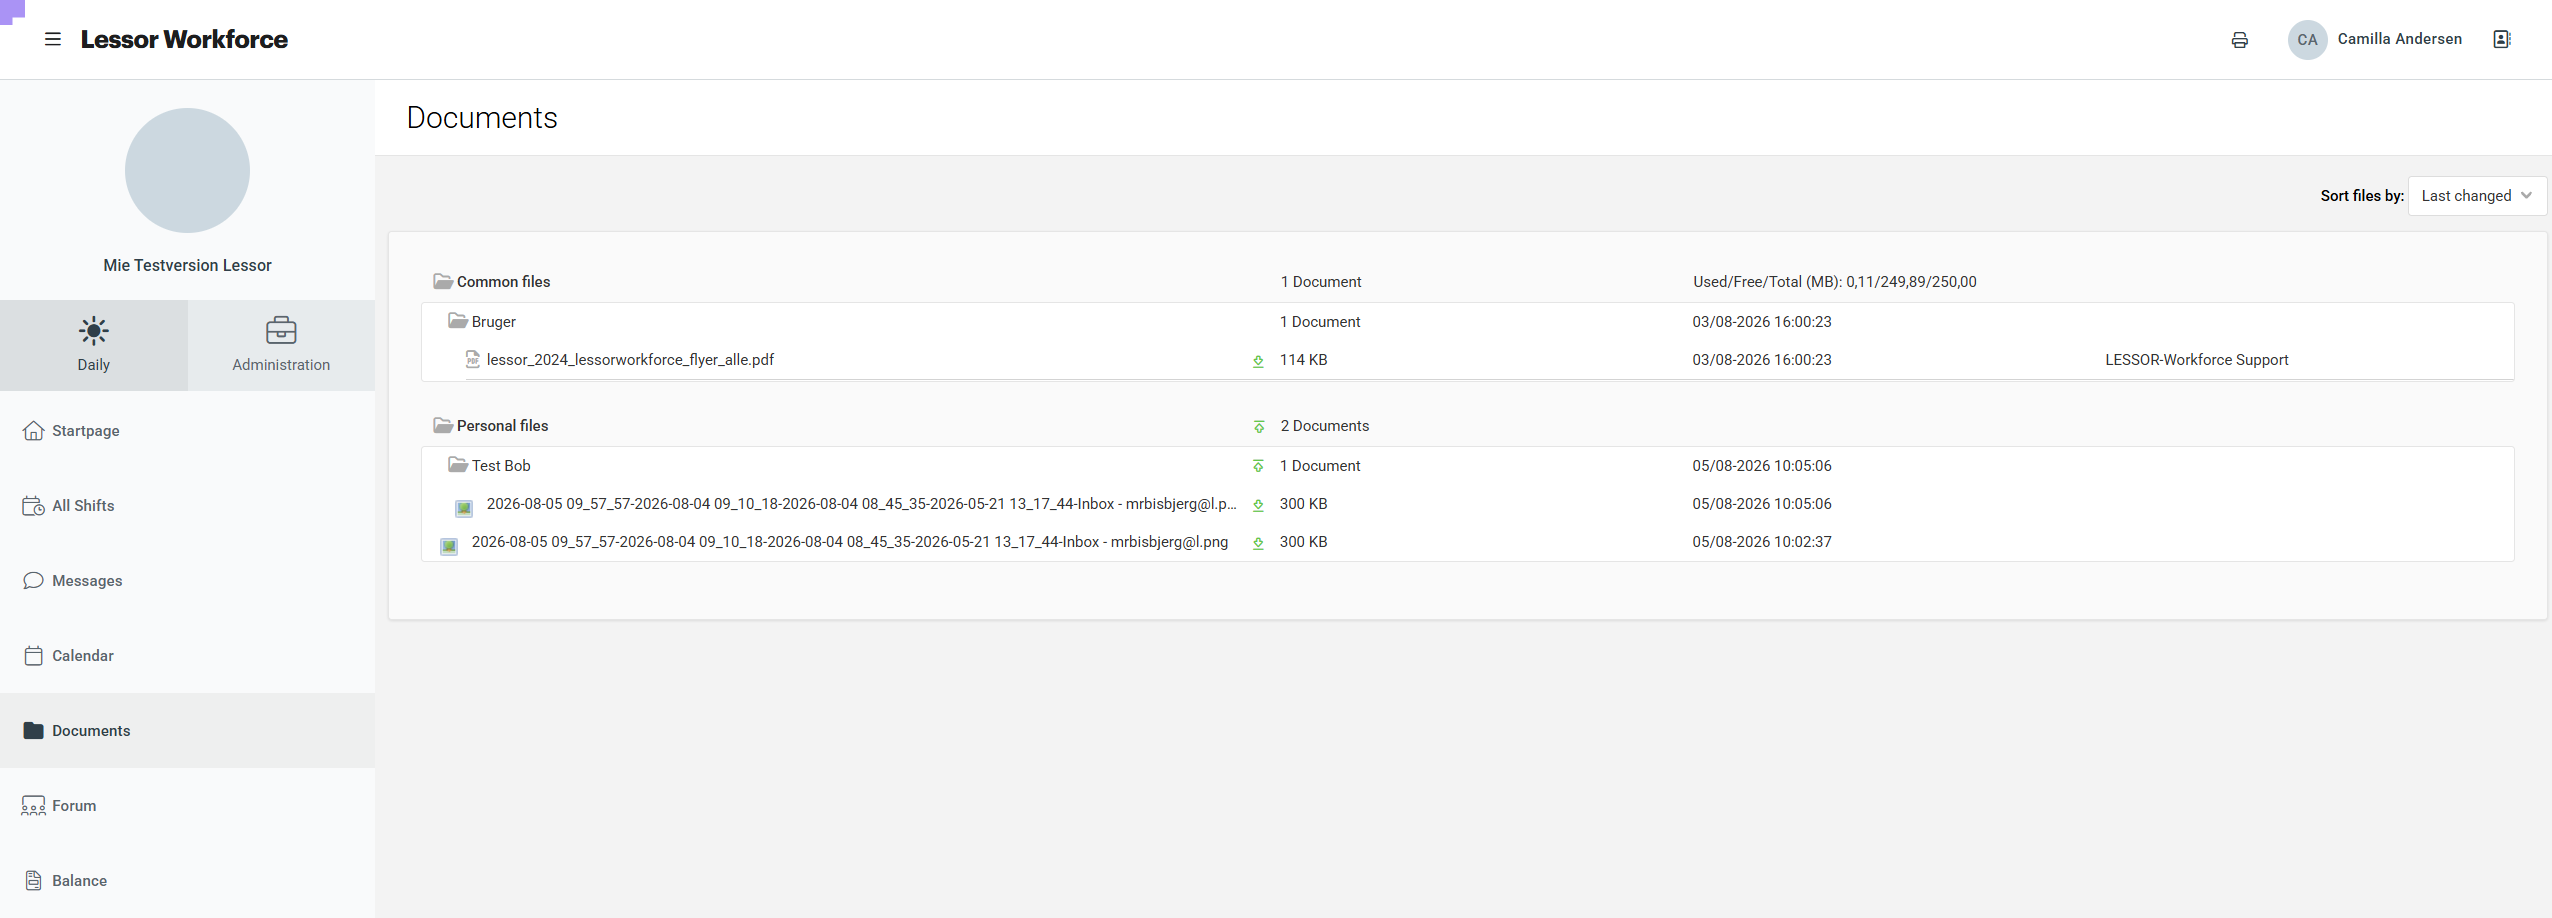
Task: Click the large profile picture placeholder
Action: pyautogui.click(x=187, y=171)
